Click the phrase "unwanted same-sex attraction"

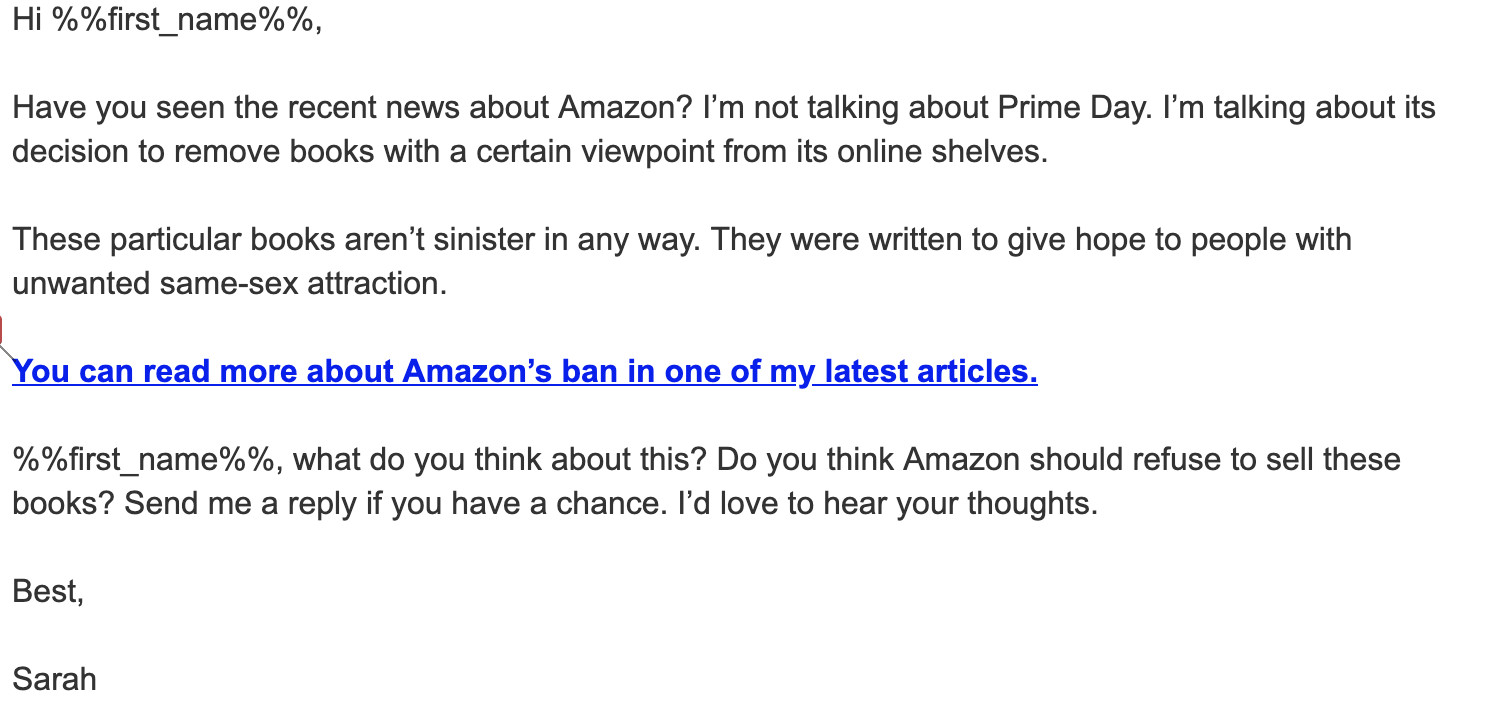(x=229, y=284)
